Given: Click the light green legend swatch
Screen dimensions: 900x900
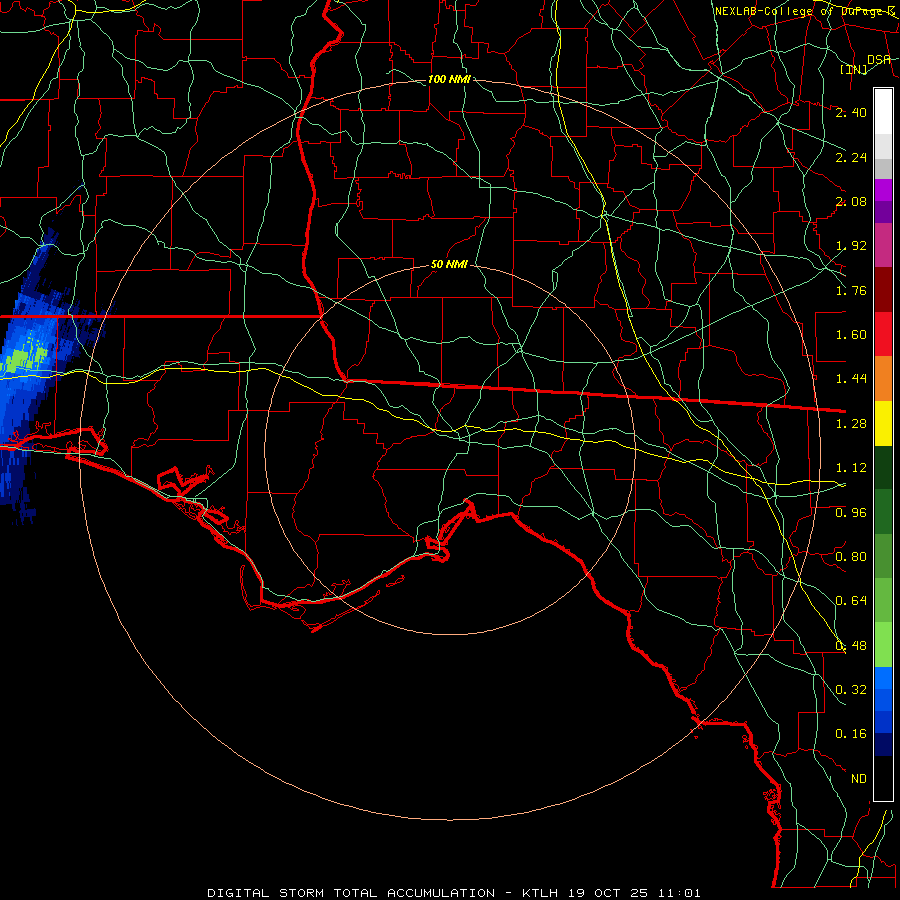Looking at the screenshot, I should (883, 645).
